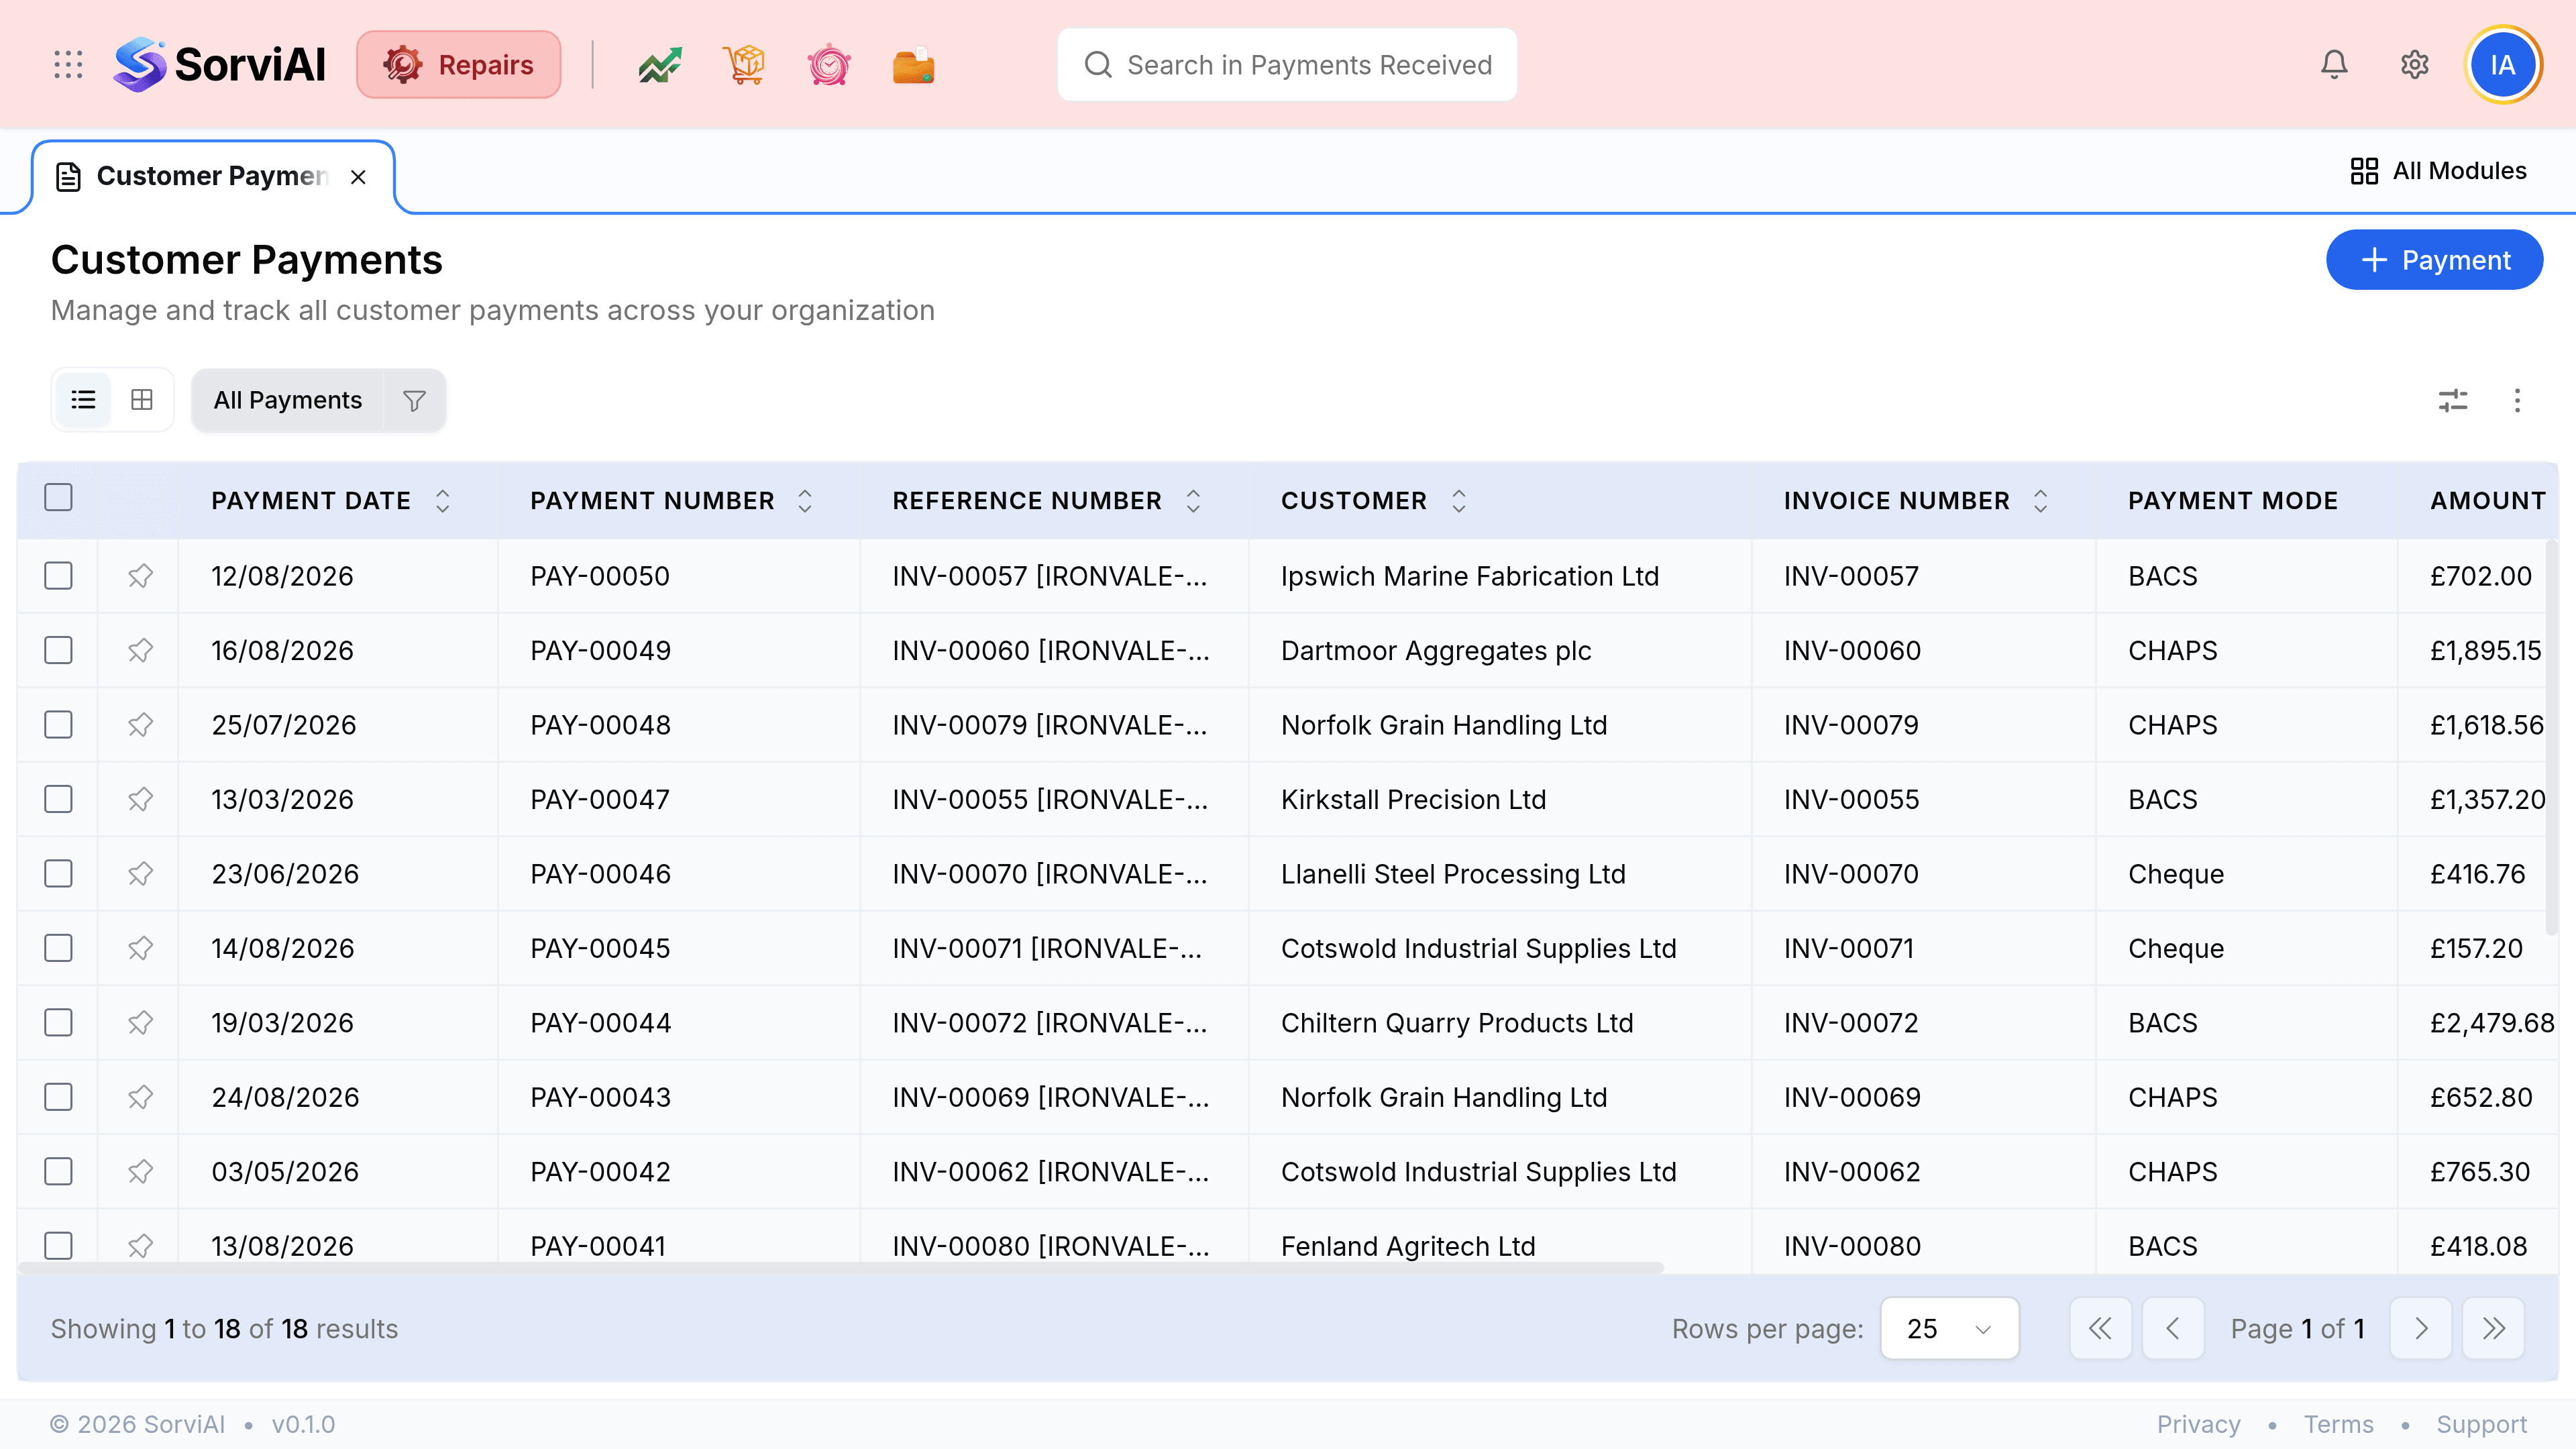Screen dimensions: 2576x1449
Task: Open IA user avatar menu
Action: 2502,65
